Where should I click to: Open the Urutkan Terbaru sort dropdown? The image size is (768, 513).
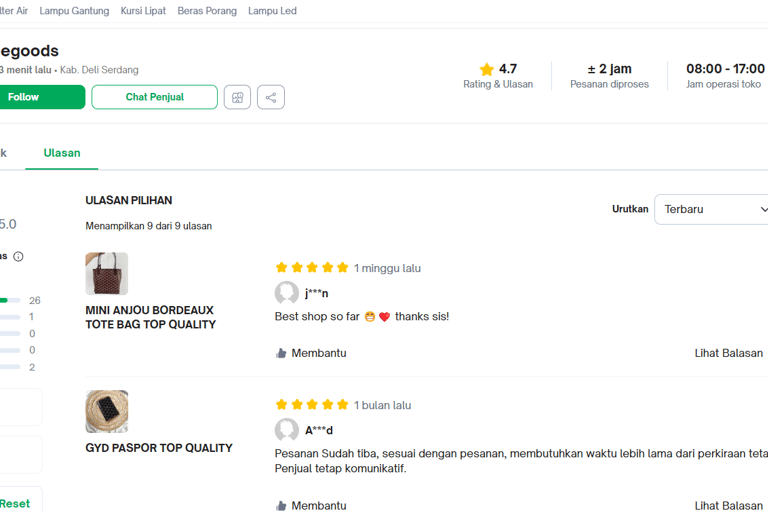pos(713,209)
